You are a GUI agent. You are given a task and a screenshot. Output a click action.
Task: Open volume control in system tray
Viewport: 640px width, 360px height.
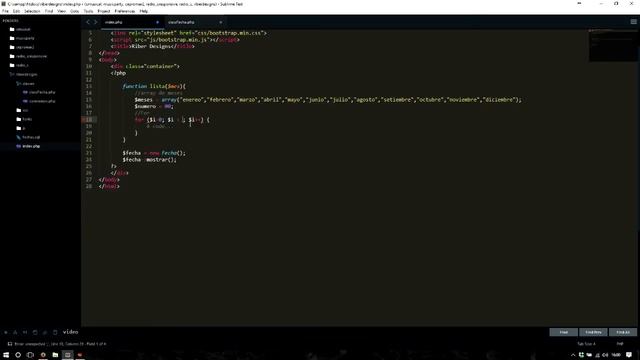[605, 355]
